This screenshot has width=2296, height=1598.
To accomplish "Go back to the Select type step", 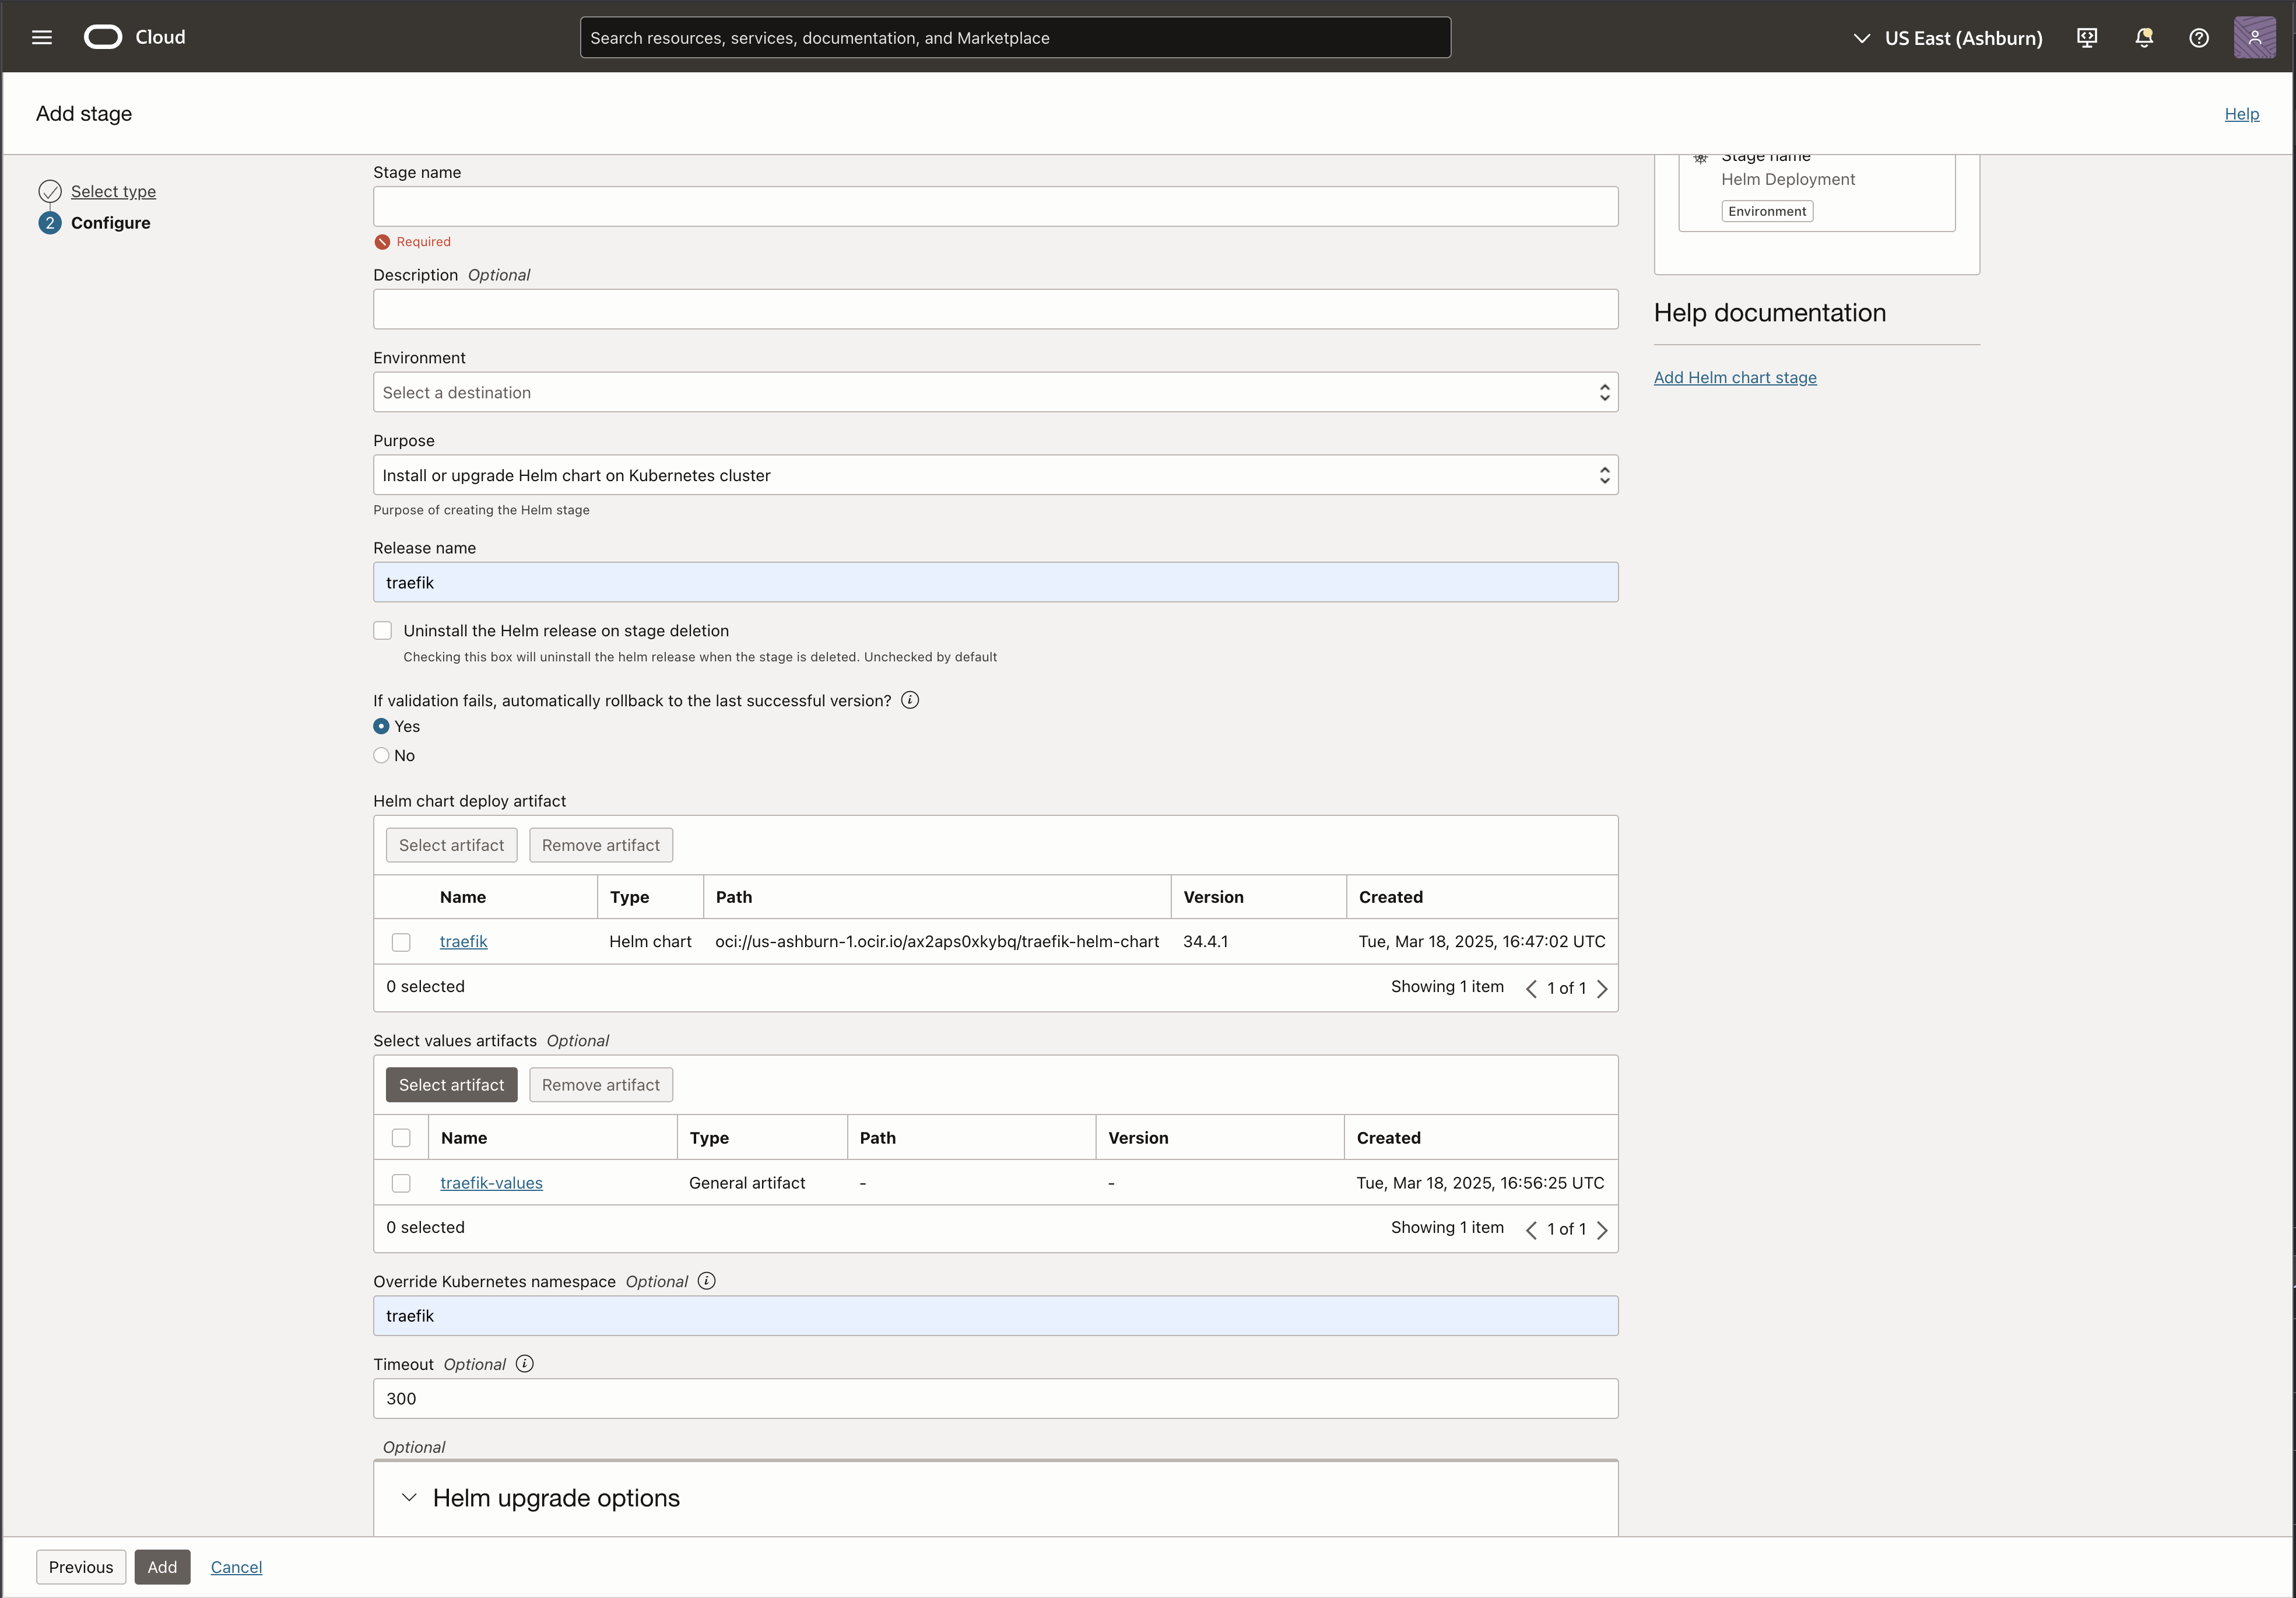I will 113,191.
